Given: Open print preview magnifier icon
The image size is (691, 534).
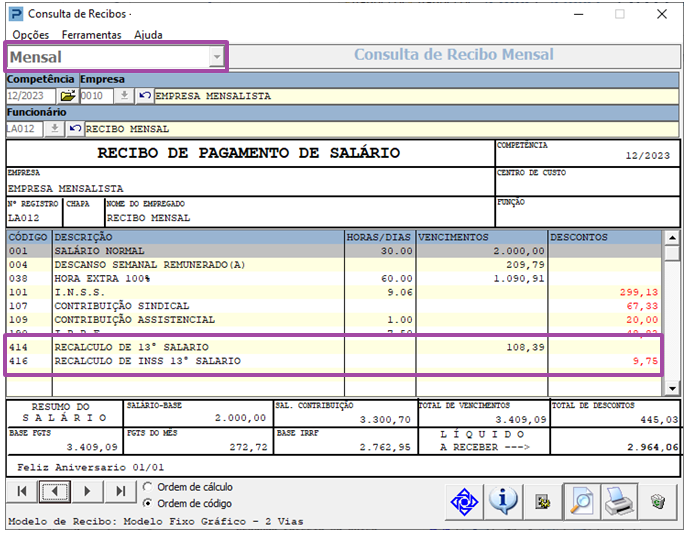Looking at the screenshot, I should 581,502.
